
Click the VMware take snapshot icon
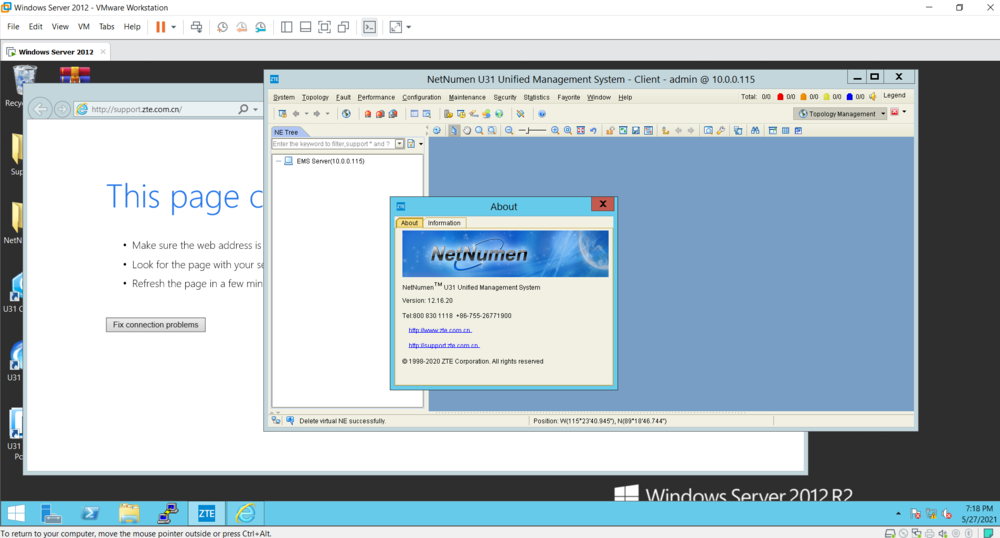coord(222,27)
